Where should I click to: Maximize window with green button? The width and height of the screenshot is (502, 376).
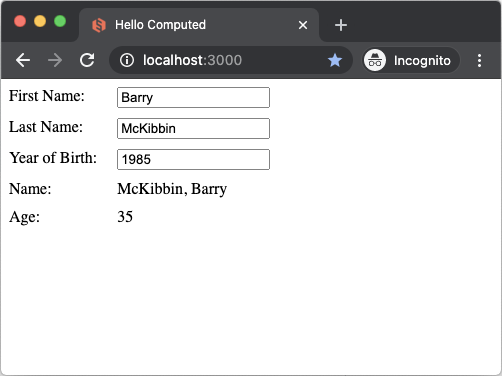tap(60, 21)
